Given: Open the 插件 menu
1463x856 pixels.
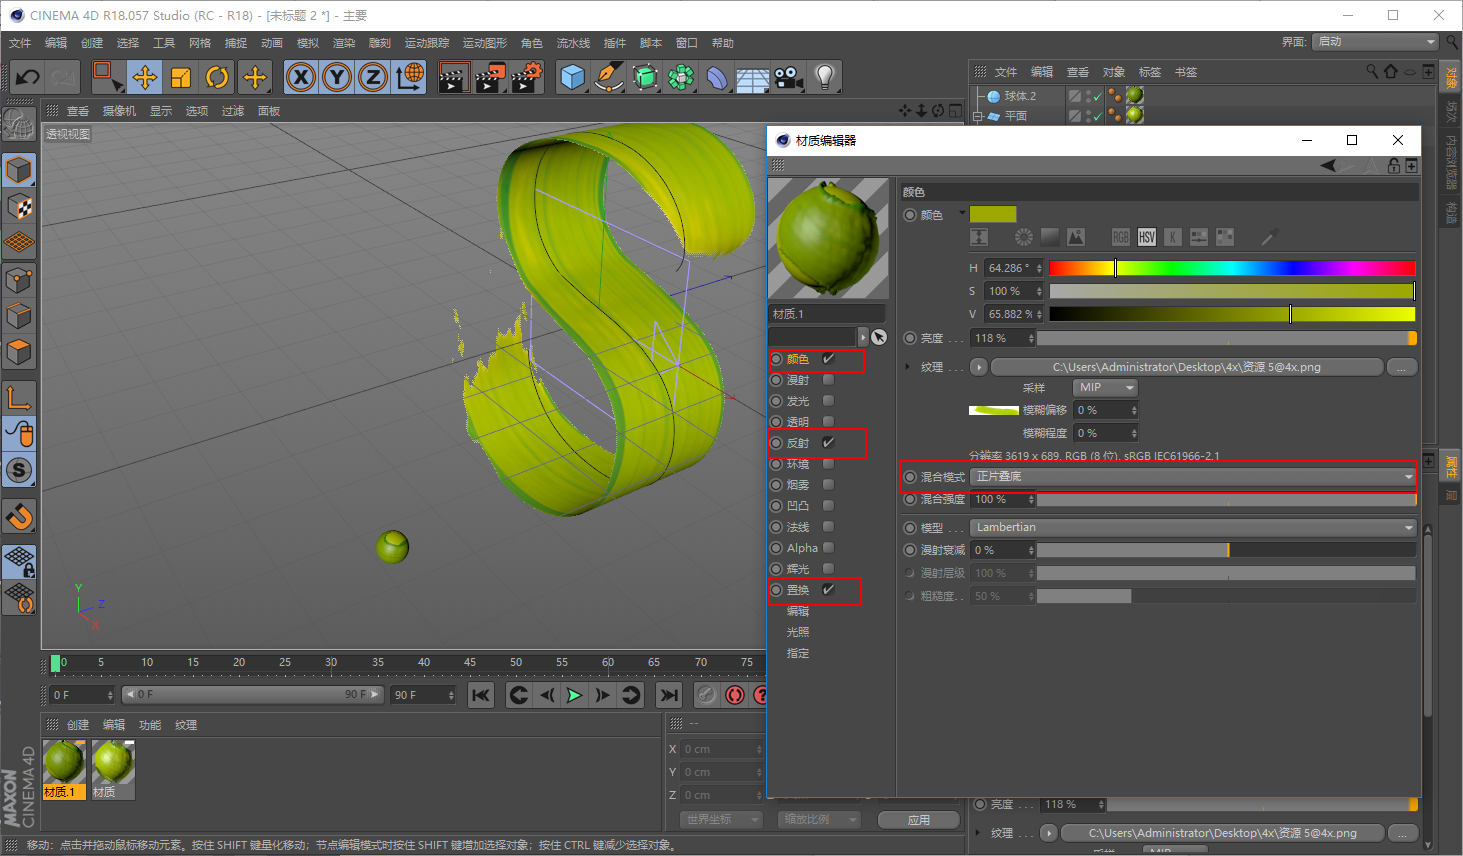Looking at the screenshot, I should coord(615,43).
